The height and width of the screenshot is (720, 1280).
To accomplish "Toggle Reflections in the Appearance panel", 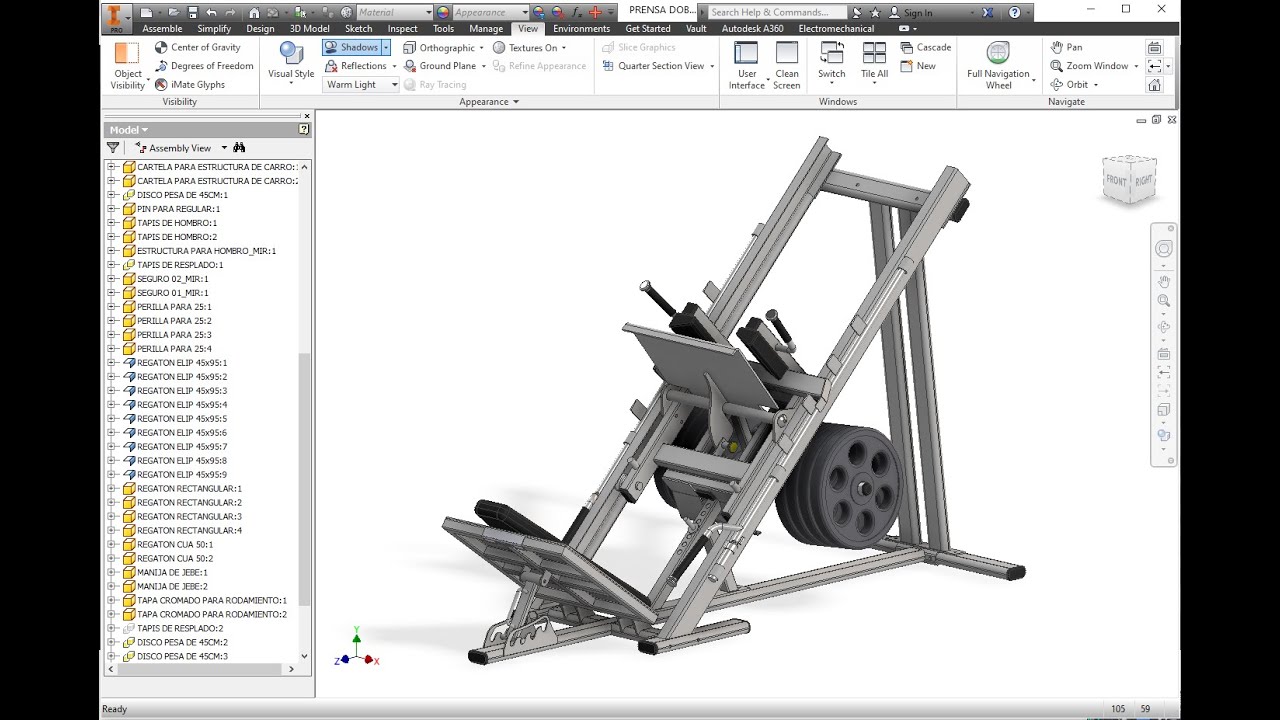I will [x=355, y=66].
